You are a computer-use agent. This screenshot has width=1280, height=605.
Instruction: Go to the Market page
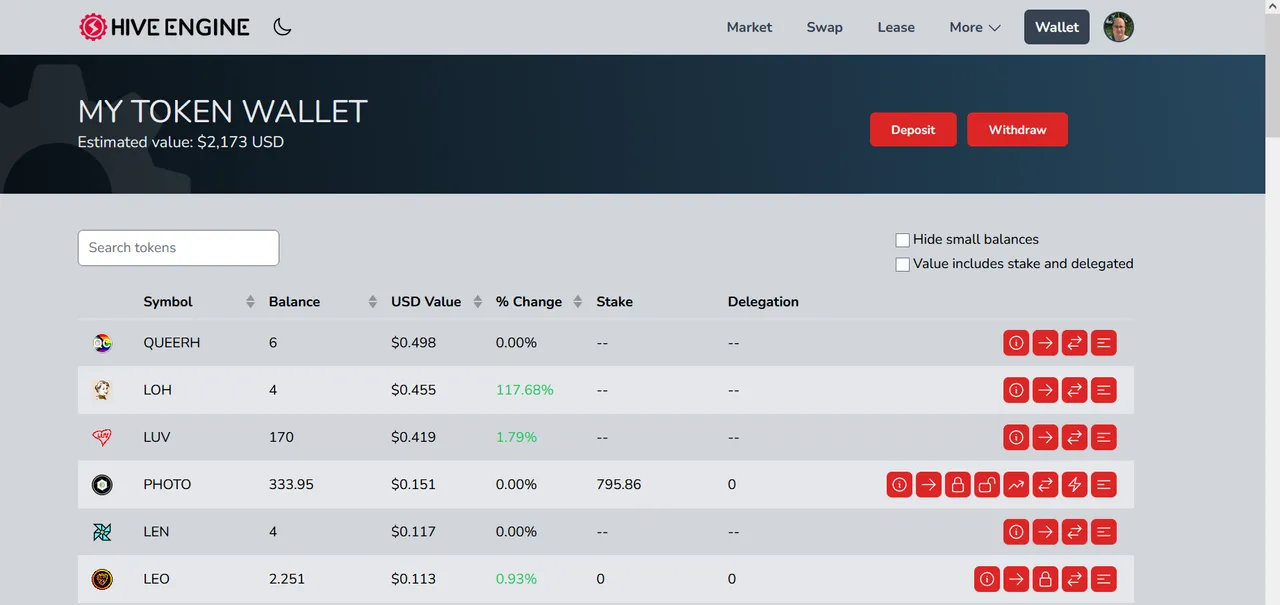click(749, 27)
